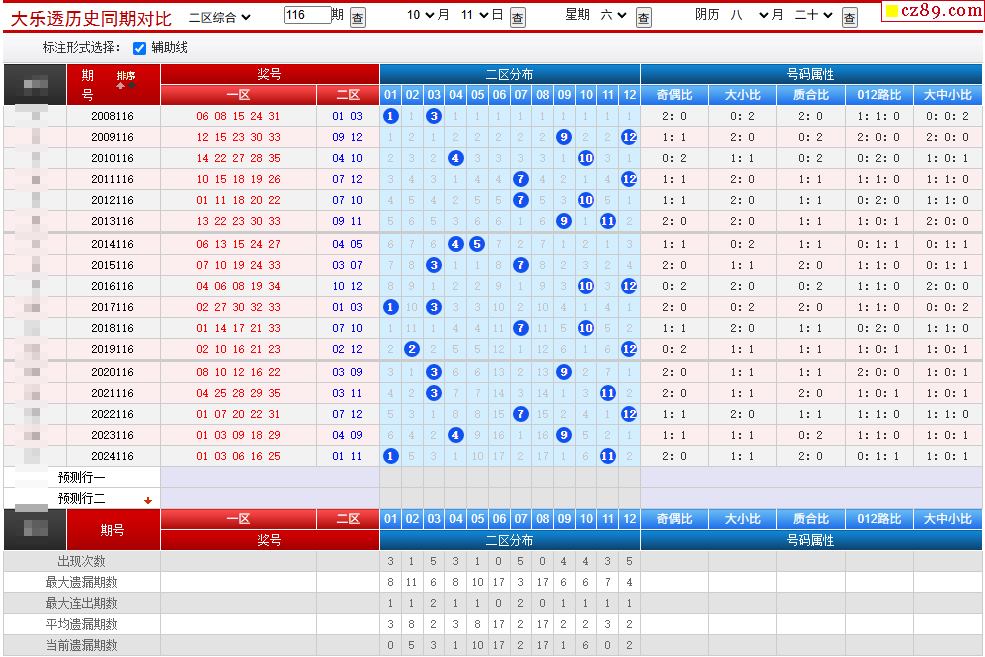Open the weekday dropdown showing 六
985x657 pixels.
coord(613,16)
